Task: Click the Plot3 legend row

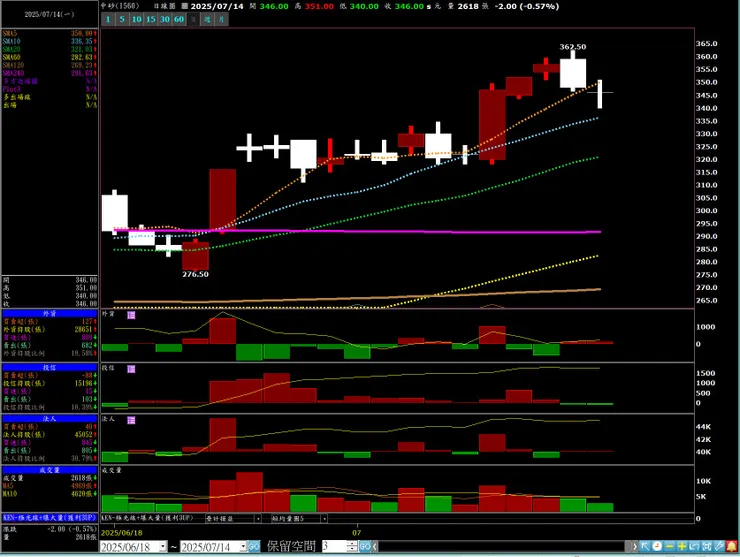Action: click(50, 89)
